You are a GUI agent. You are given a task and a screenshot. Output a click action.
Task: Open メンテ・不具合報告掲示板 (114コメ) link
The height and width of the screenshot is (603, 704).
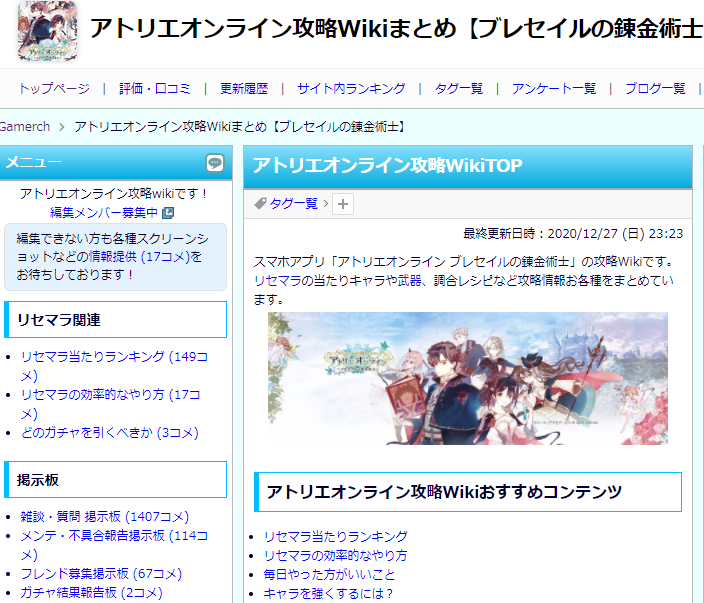pyautogui.click(x=114, y=545)
